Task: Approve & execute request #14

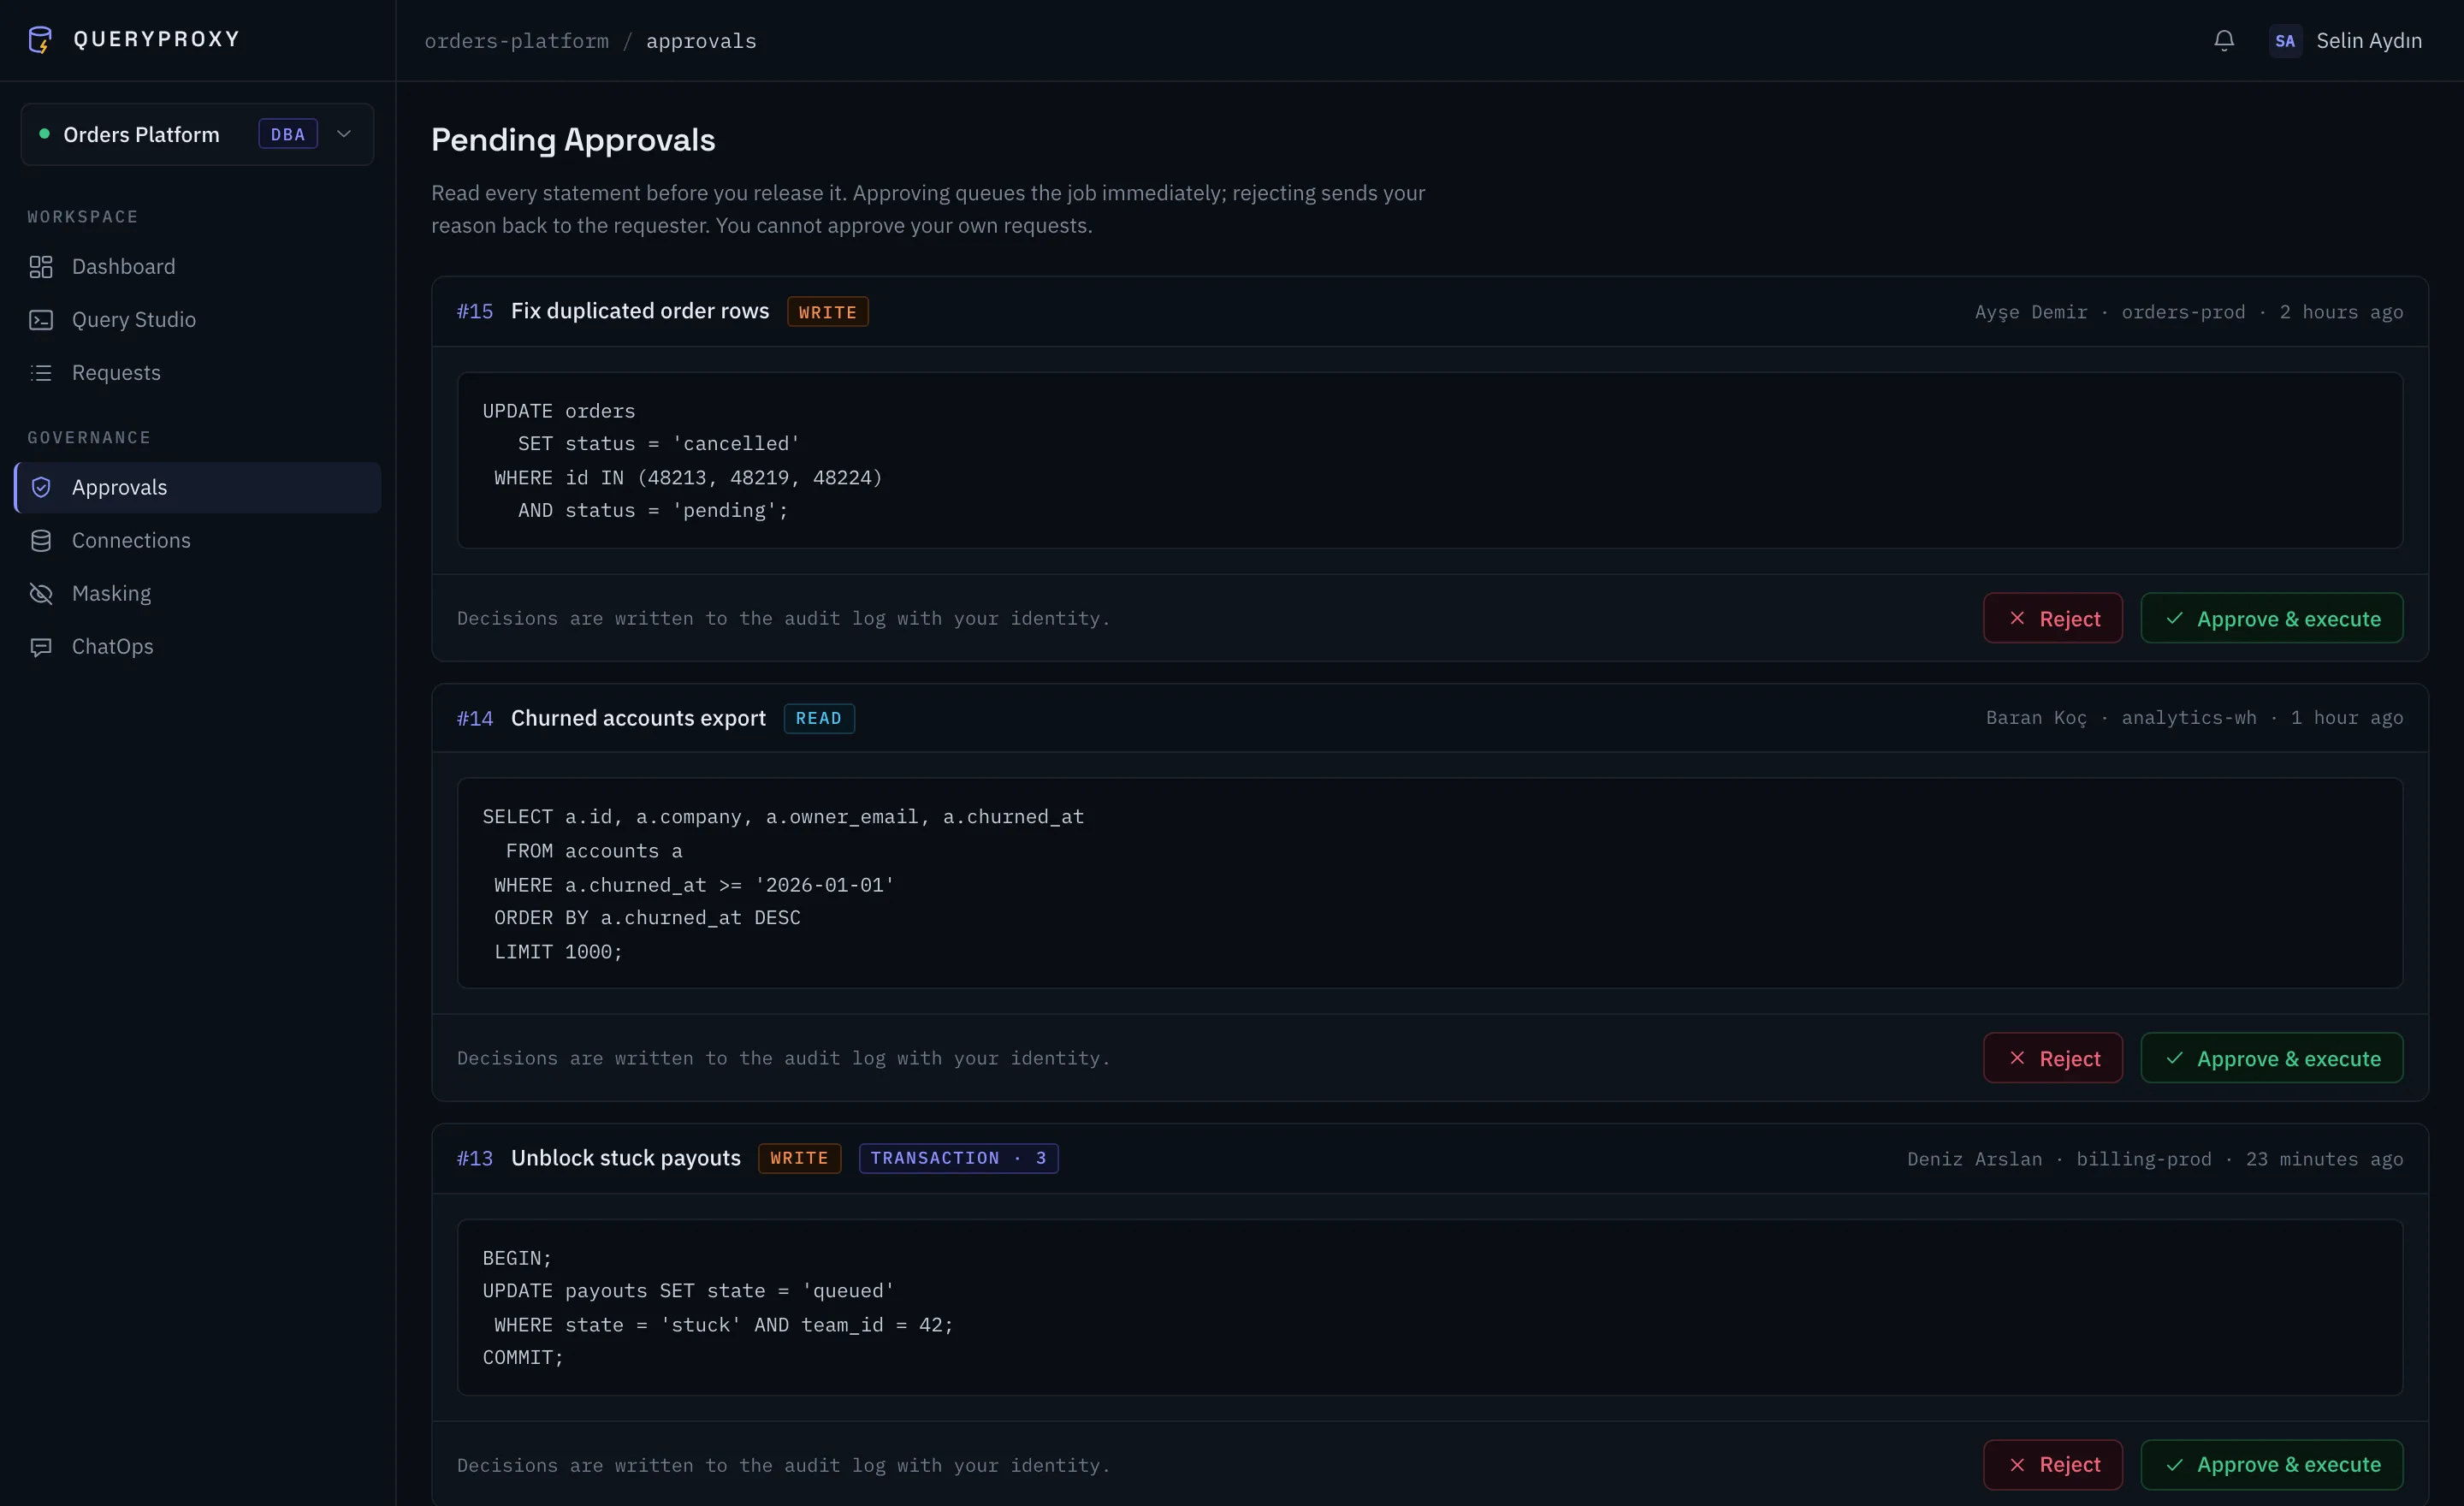Action: pos(2272,1058)
